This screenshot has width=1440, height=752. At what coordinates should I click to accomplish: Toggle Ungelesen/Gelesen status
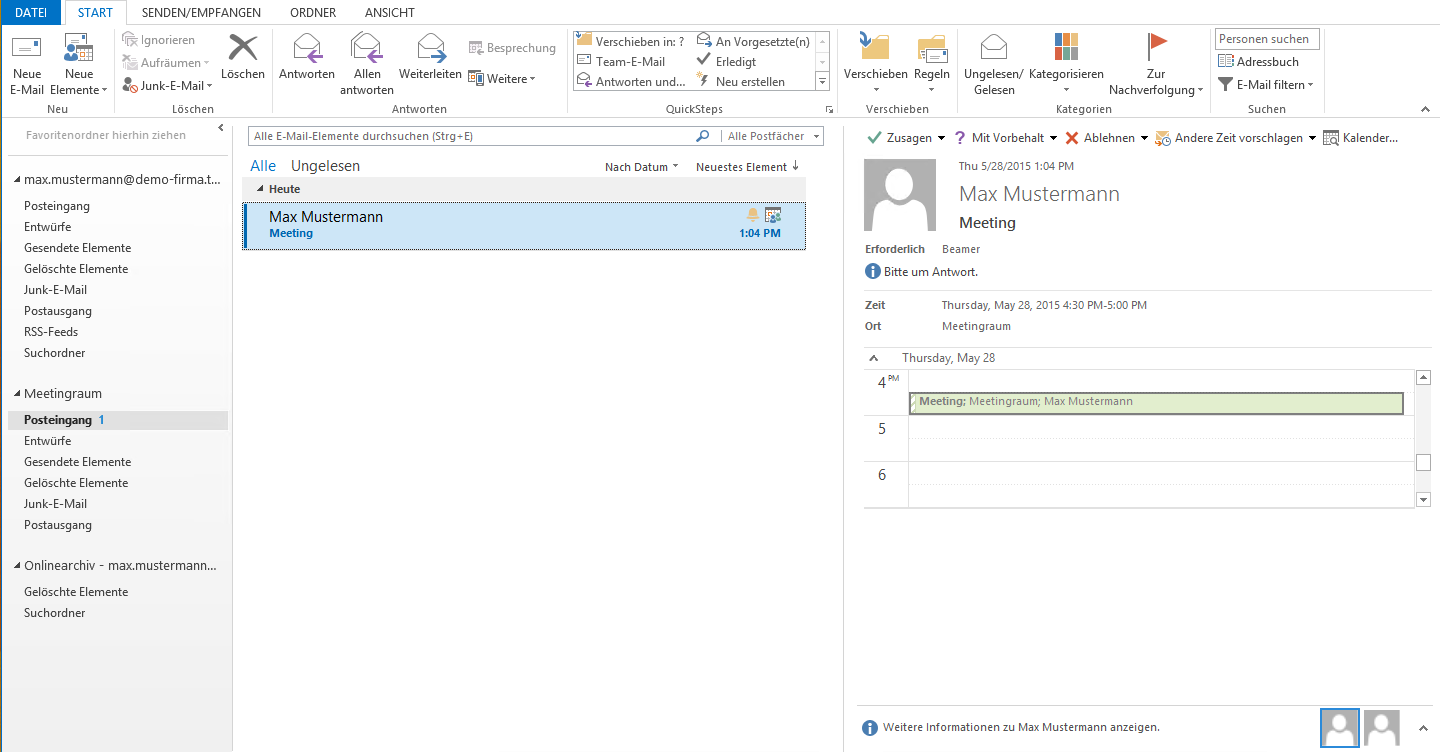point(993,65)
